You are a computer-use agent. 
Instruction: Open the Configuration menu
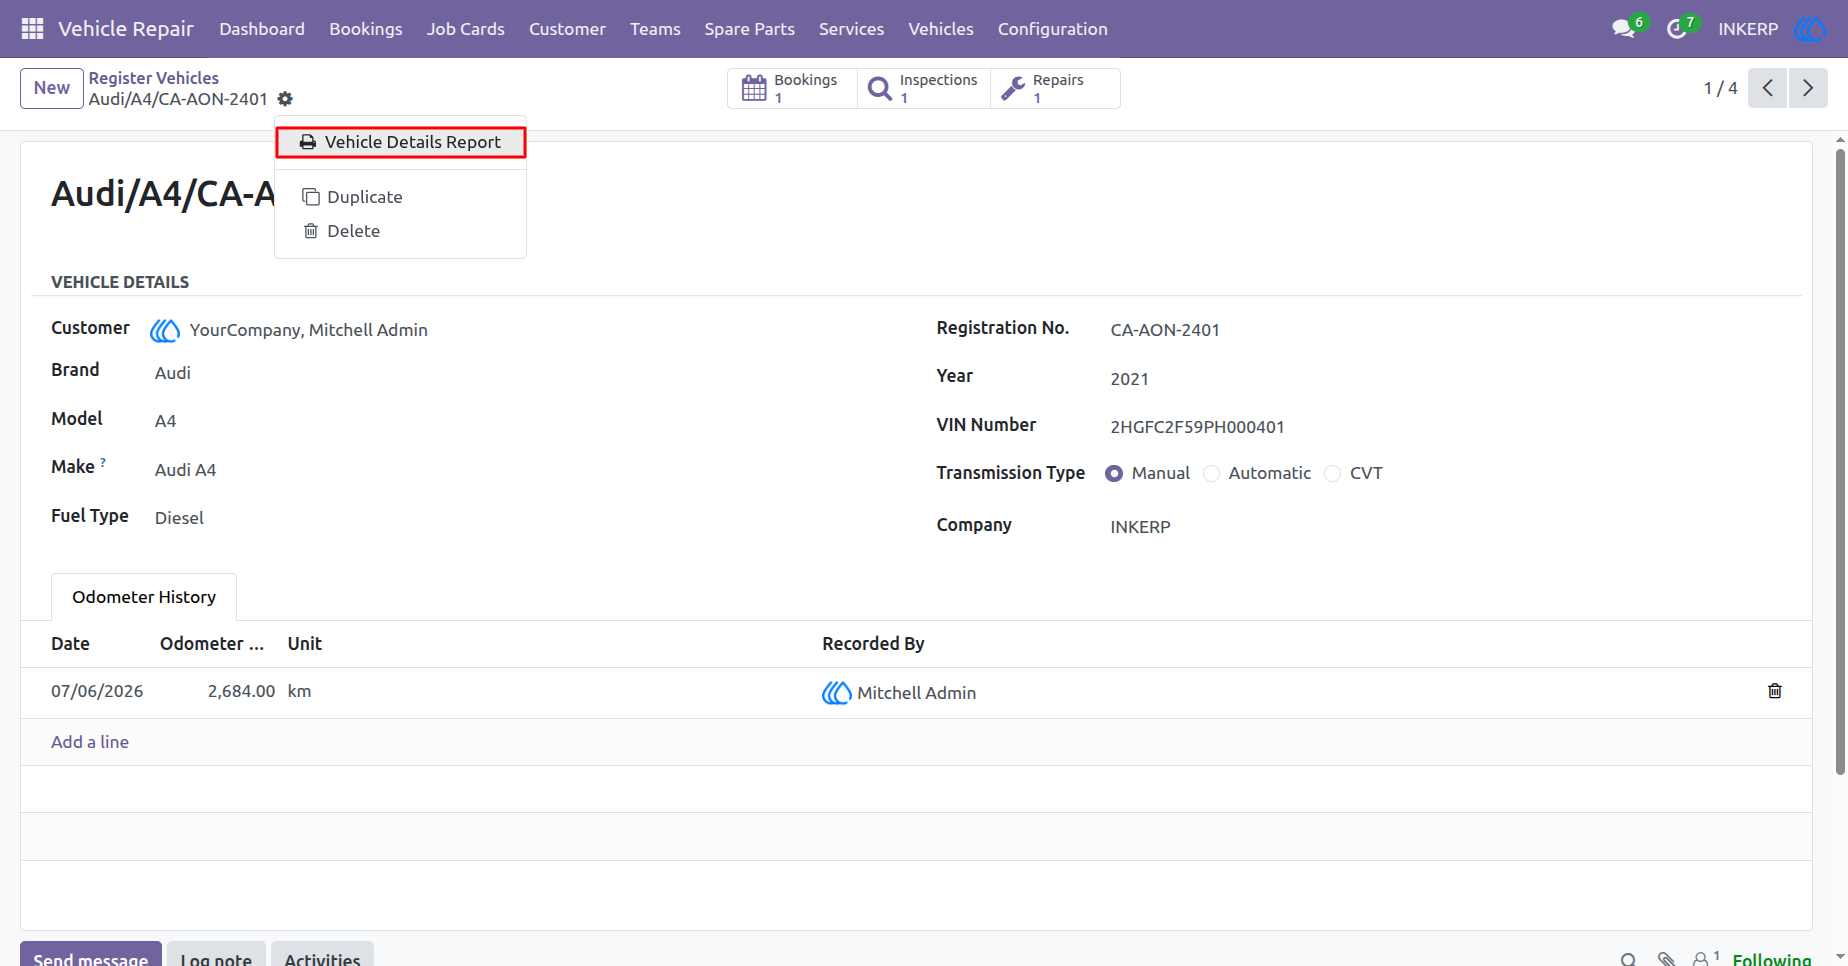1053,29
